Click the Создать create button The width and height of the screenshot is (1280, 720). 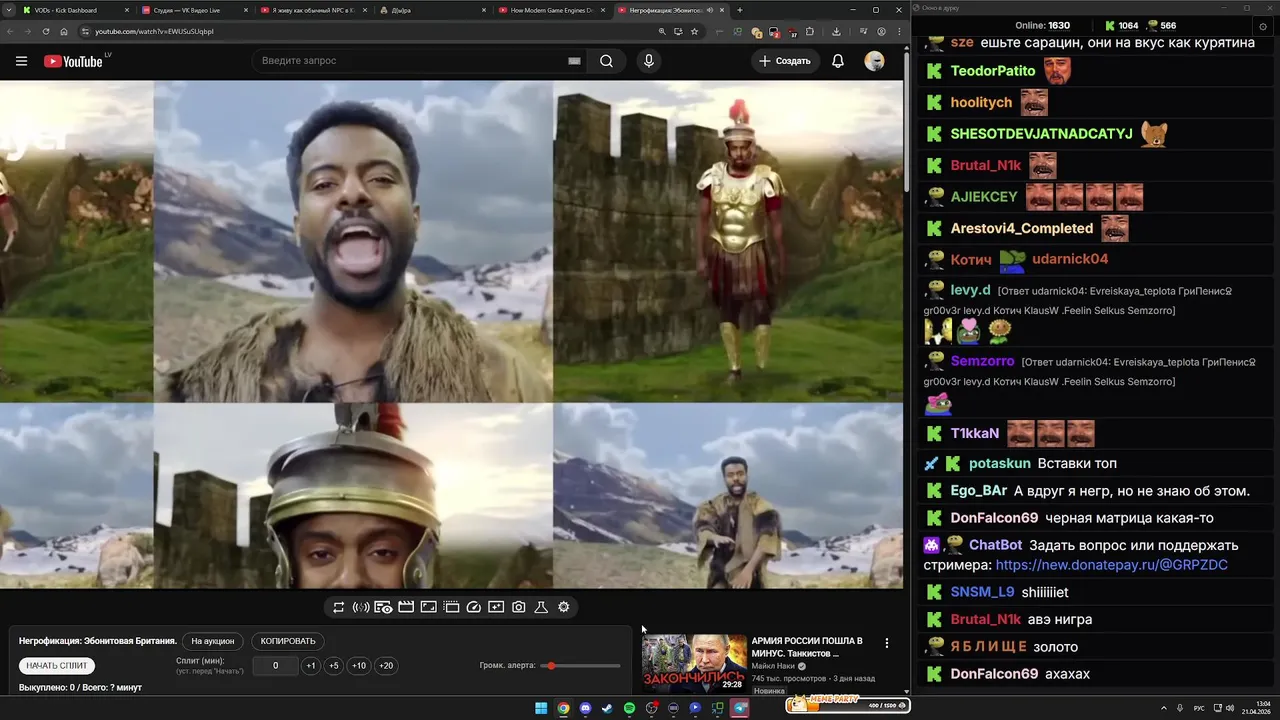(x=785, y=61)
